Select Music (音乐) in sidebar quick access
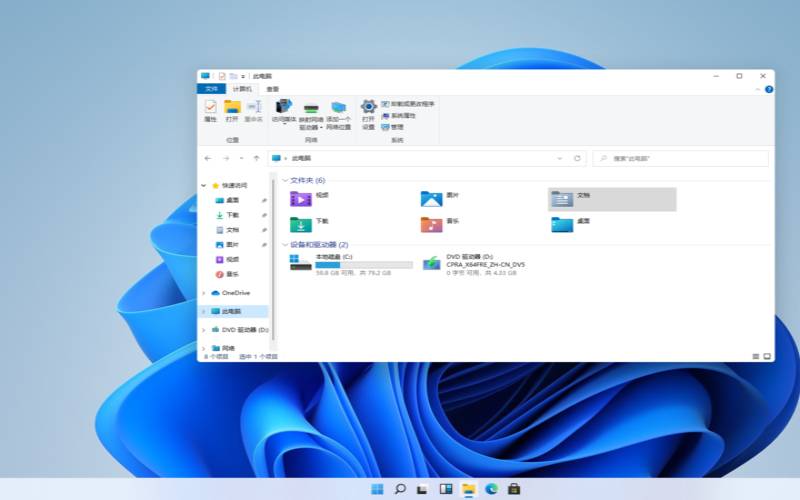Image resolution: width=800 pixels, height=500 pixels. (x=233, y=274)
